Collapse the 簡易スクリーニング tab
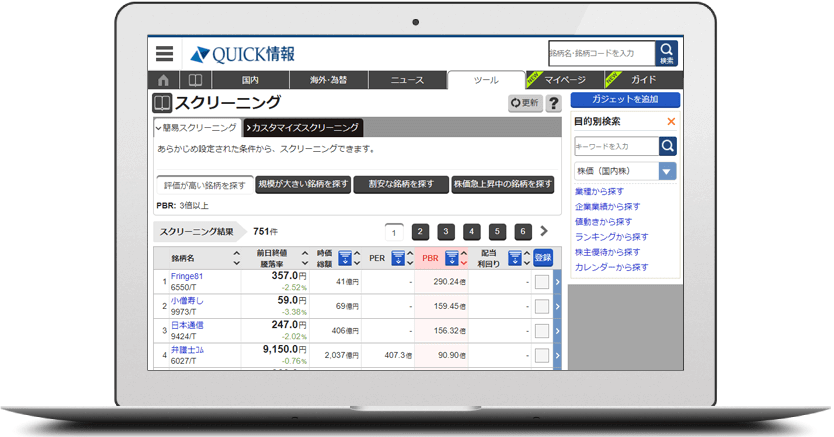The image size is (834, 437). pos(197,128)
